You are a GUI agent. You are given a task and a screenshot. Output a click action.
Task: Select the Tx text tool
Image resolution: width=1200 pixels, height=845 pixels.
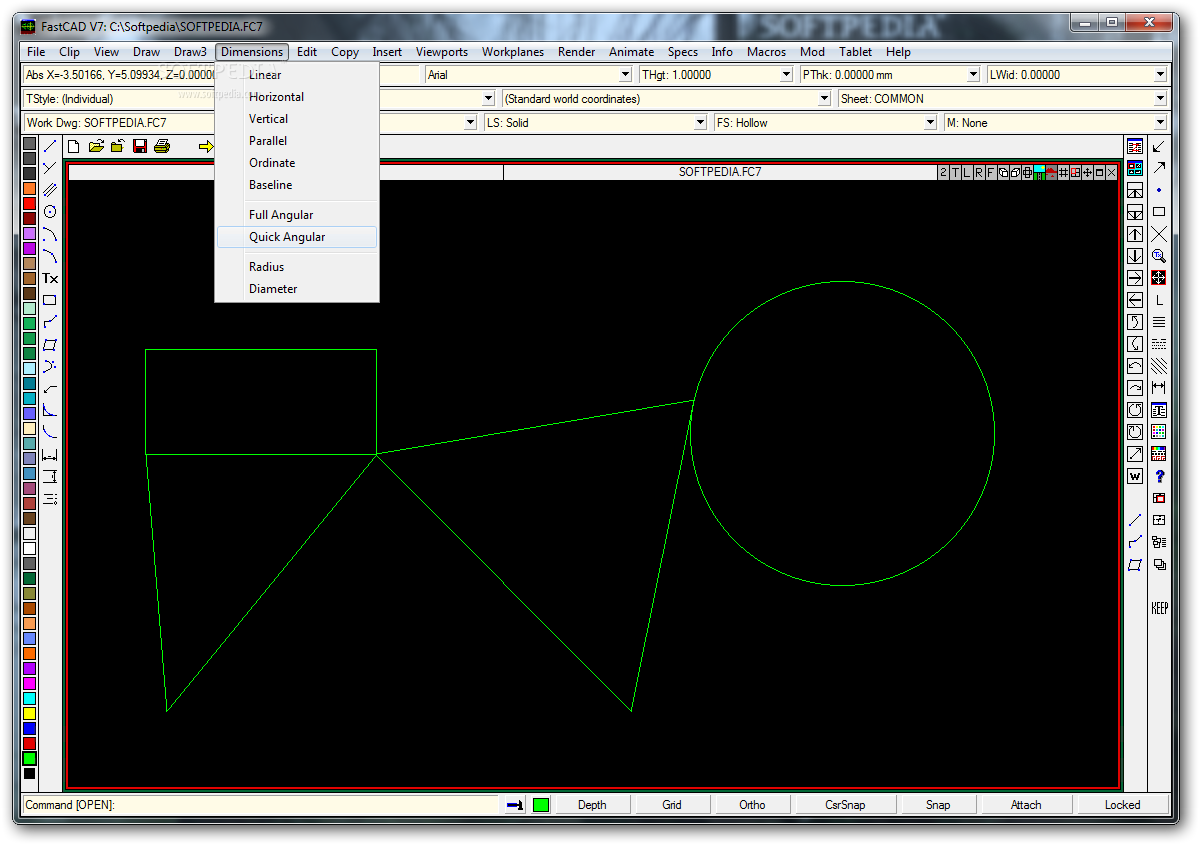(x=50, y=278)
